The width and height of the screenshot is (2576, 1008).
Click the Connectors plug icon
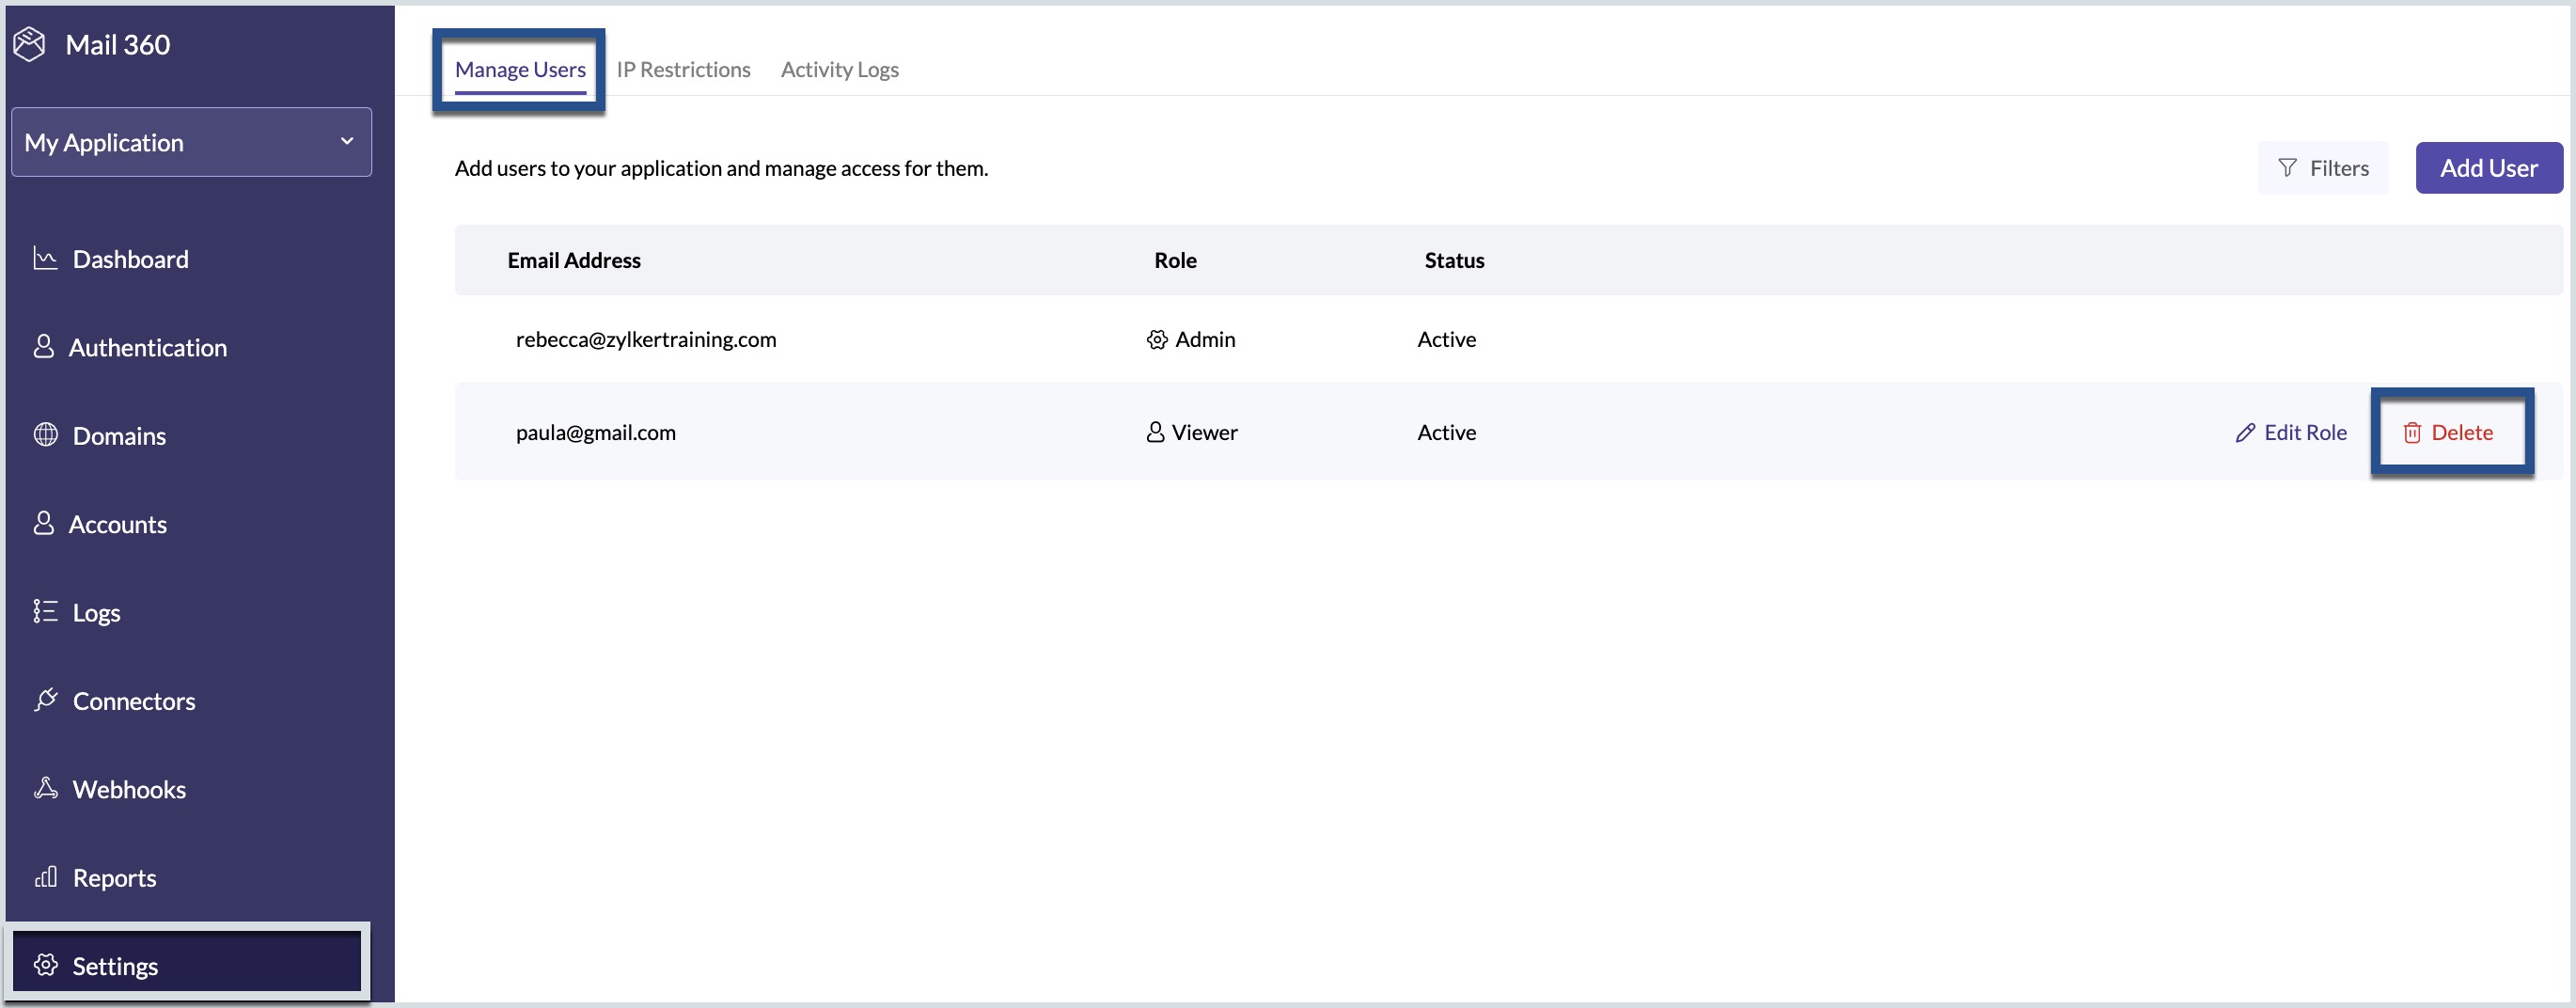pyautogui.click(x=45, y=699)
